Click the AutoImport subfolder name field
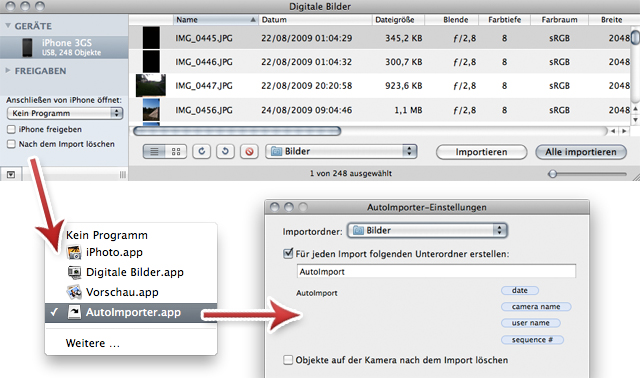Screen dimensions: 640x378 click(436, 271)
